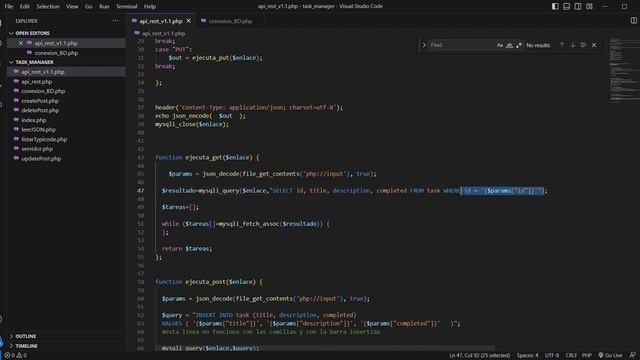
Task: Open updatePost.php in the file tree
Action: 41,158
